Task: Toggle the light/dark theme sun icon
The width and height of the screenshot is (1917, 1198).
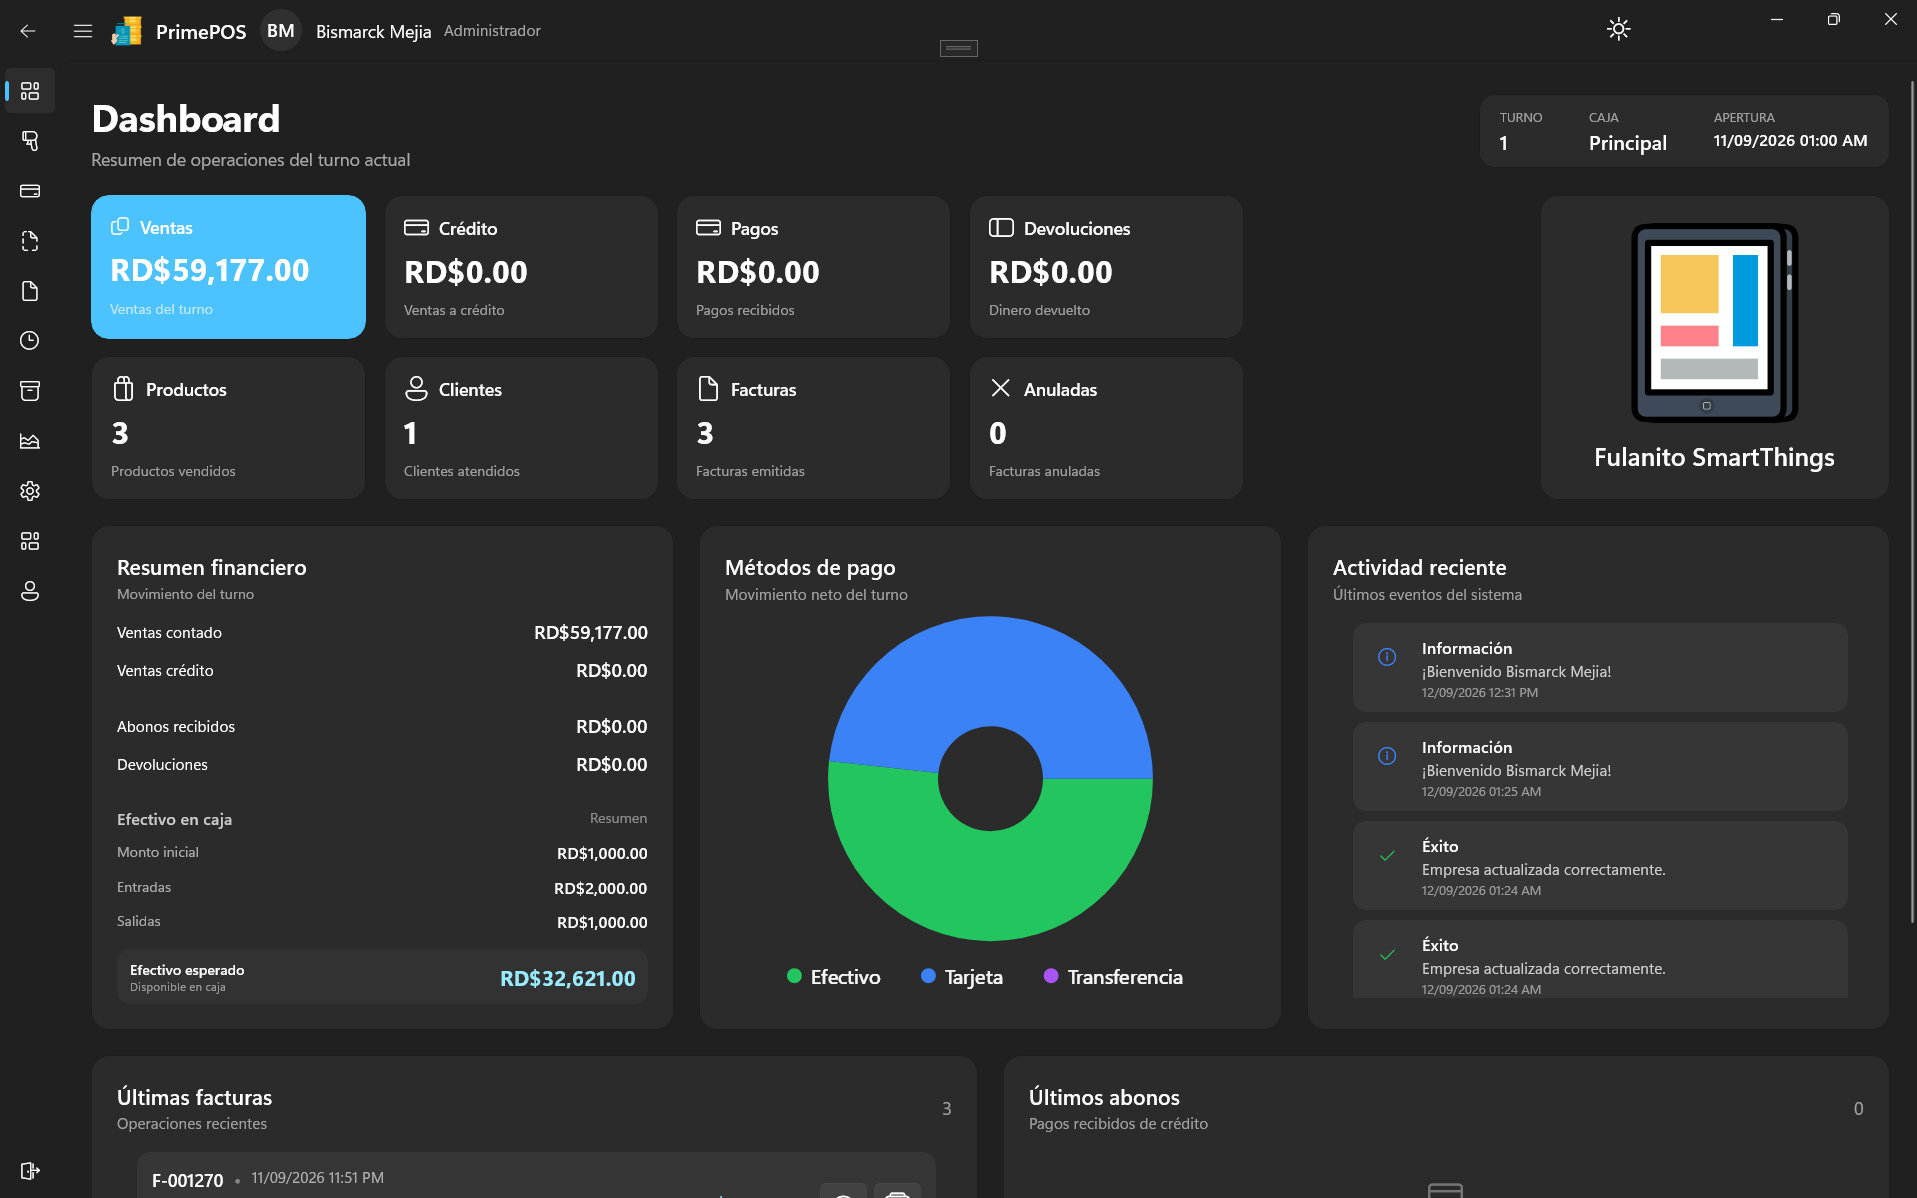Action: click(1618, 29)
